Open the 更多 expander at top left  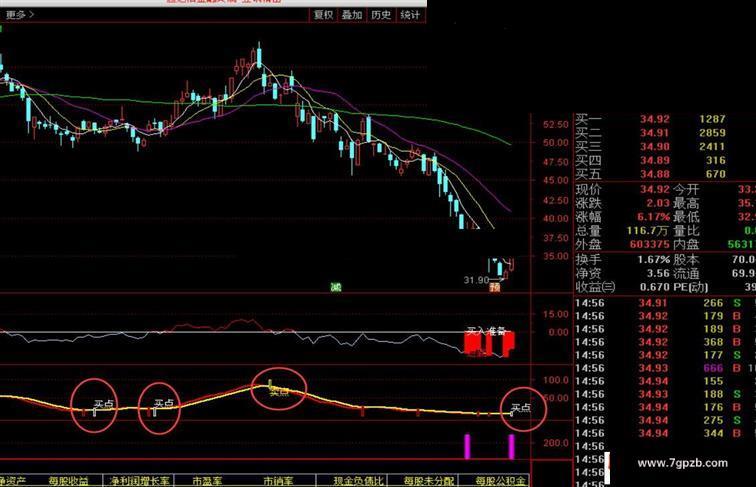pos(19,15)
